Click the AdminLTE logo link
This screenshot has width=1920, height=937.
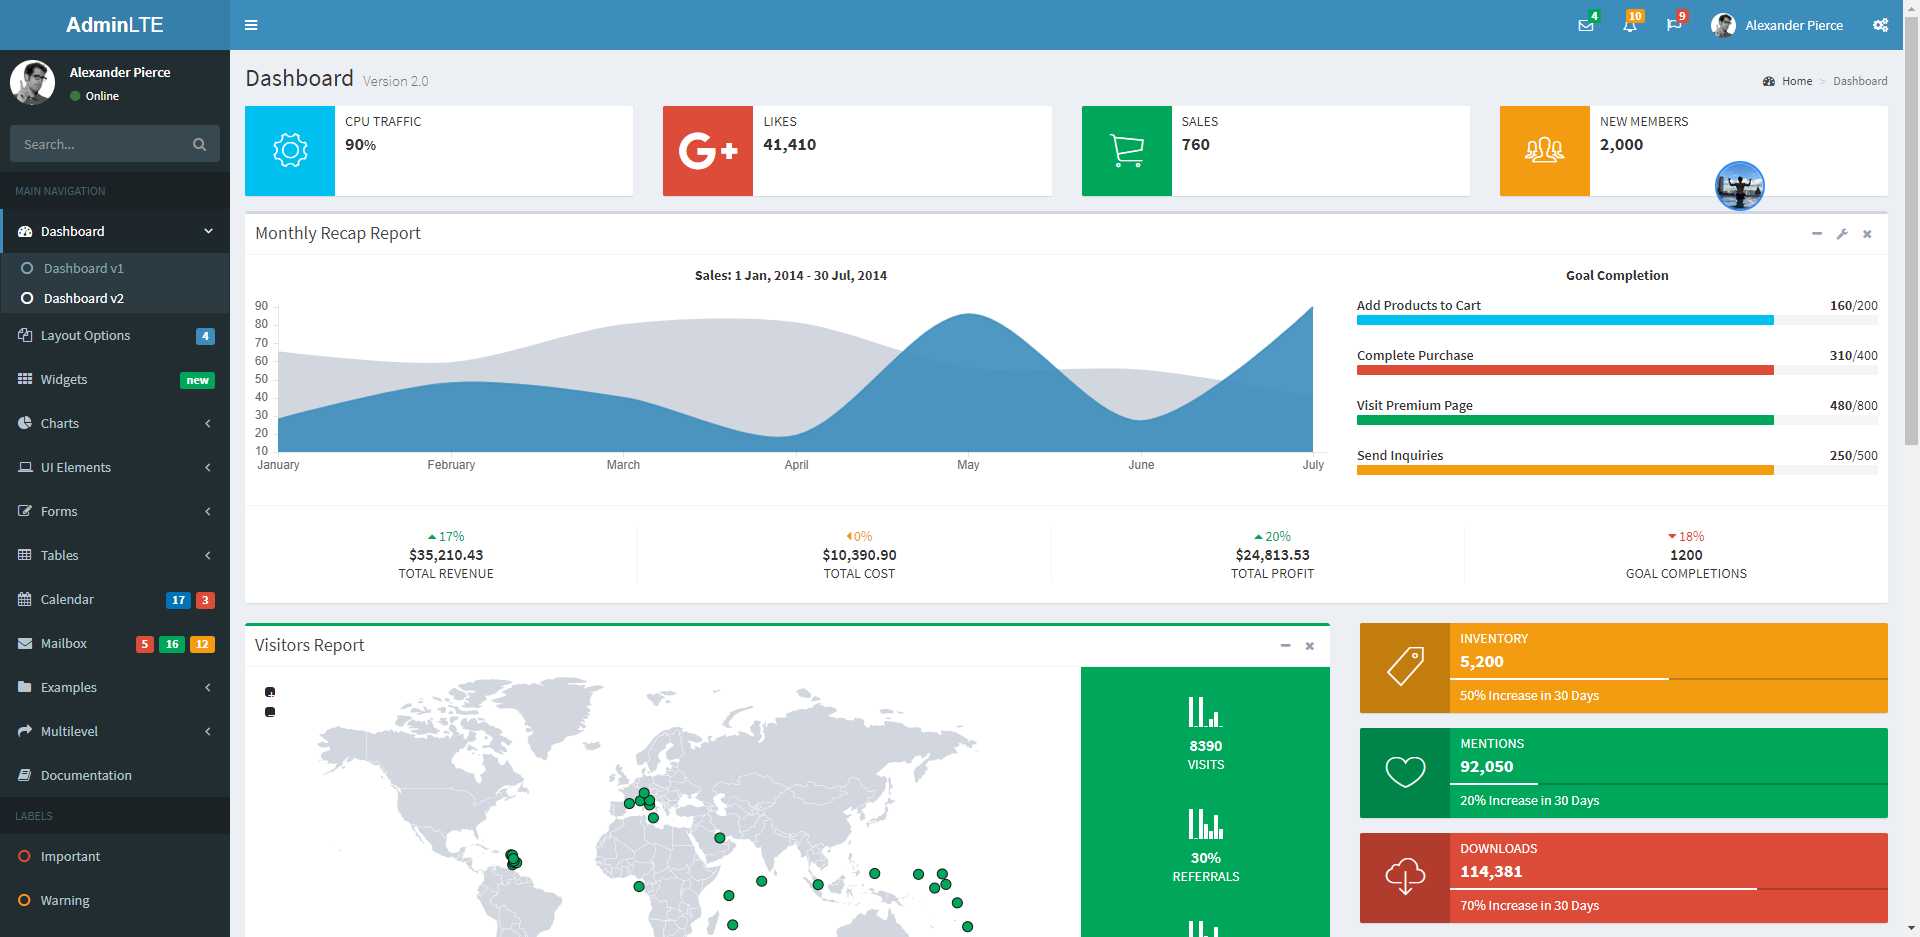tap(115, 25)
